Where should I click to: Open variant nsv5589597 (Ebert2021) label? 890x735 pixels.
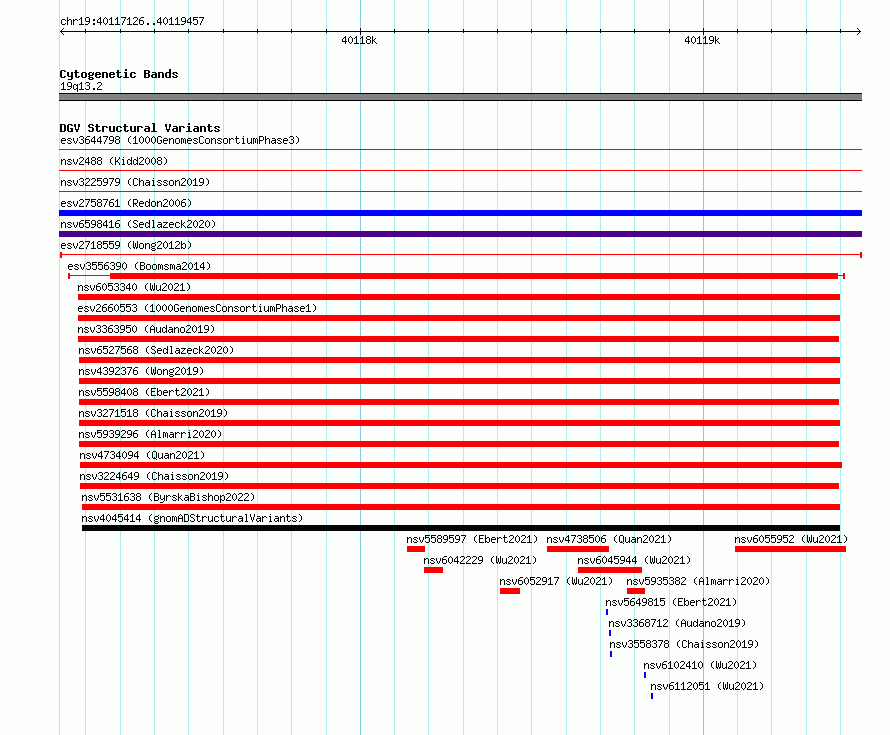coord(472,539)
